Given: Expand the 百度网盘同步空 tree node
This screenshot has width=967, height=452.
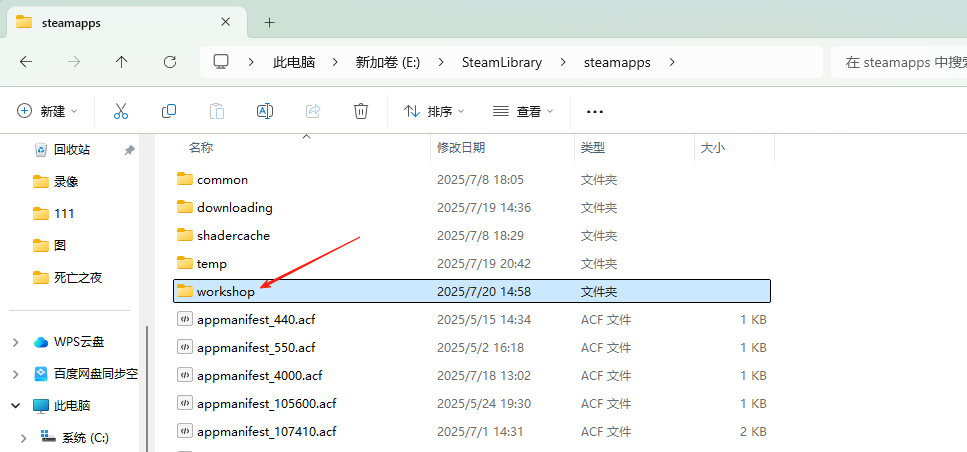Looking at the screenshot, I should click(15, 374).
